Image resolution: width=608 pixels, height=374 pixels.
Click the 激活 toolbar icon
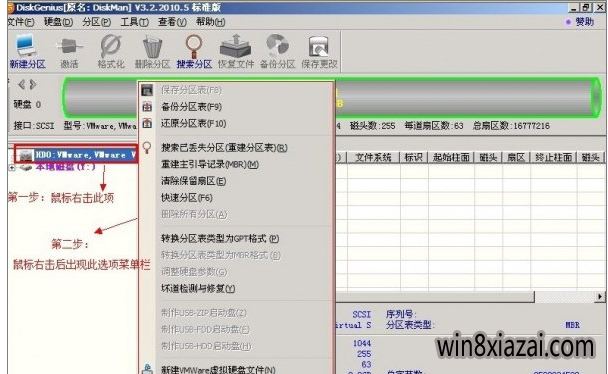coord(69,51)
